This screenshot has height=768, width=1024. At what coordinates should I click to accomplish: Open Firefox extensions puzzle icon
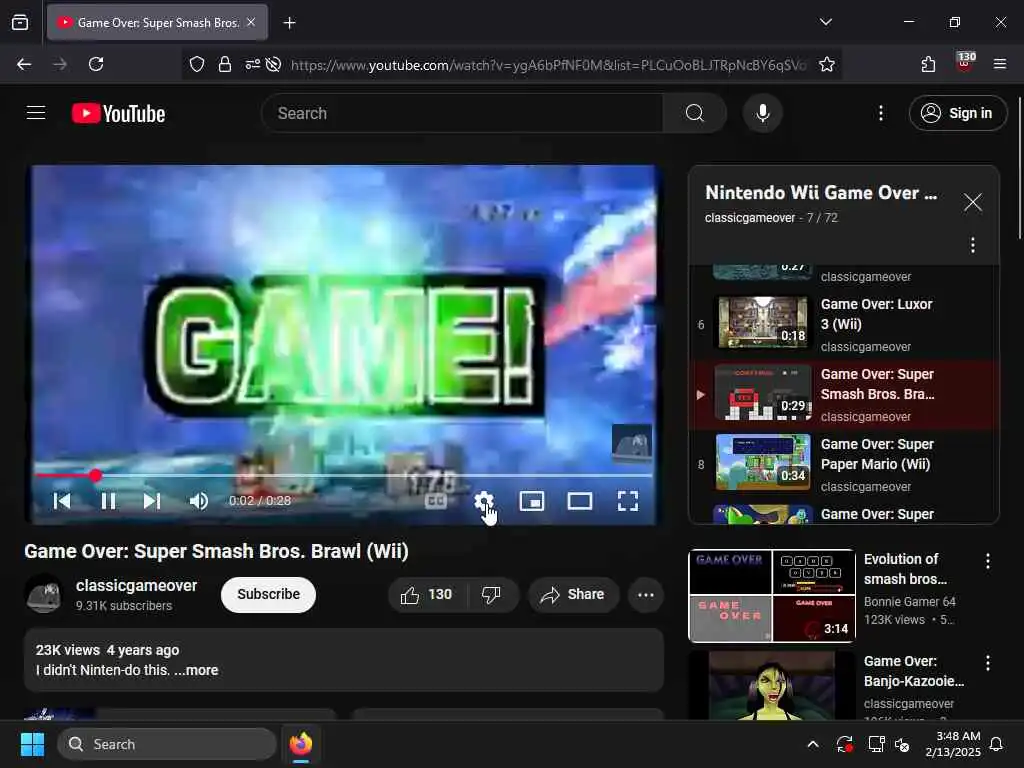(x=928, y=64)
